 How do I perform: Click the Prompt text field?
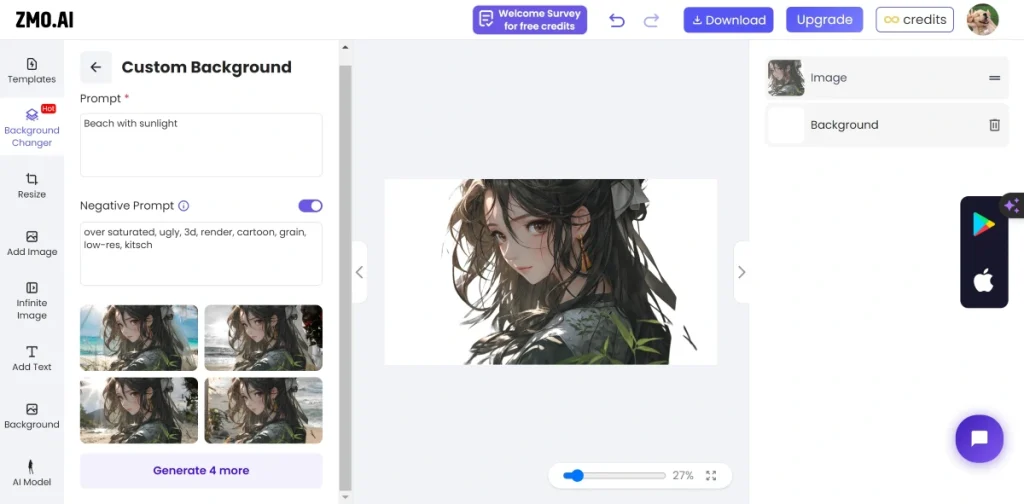pos(201,145)
